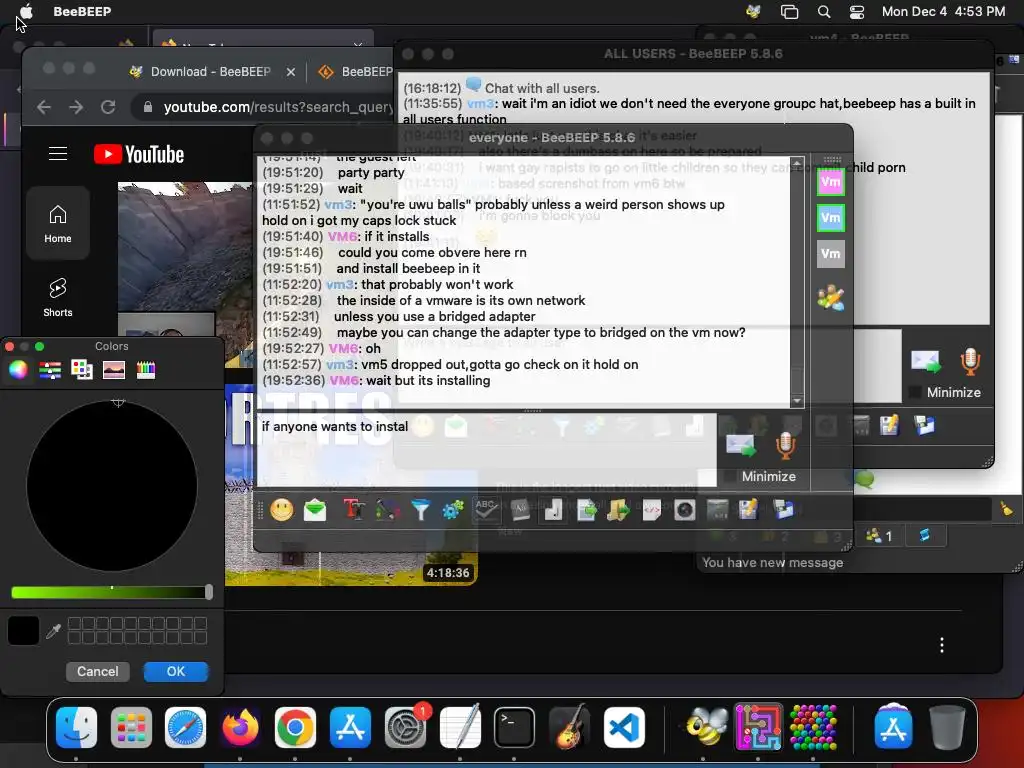Screen dimensions: 1024x768
Task: Click the BeeBEEP bee icon in the Dock
Action: [705, 728]
